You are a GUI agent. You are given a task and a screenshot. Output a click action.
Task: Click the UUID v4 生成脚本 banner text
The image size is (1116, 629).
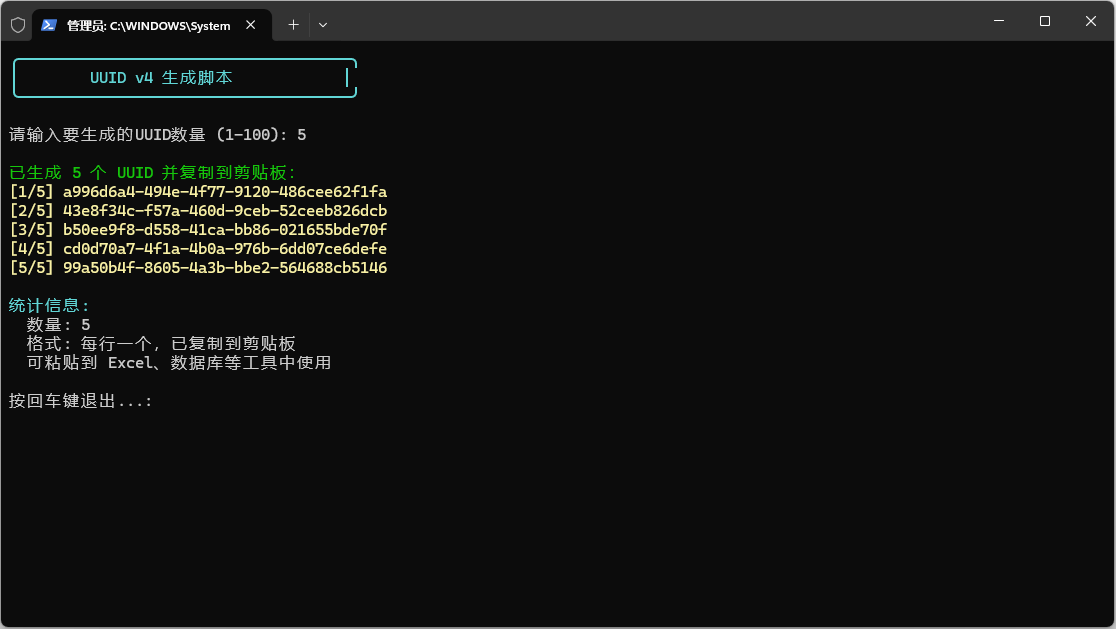[x=161, y=78]
